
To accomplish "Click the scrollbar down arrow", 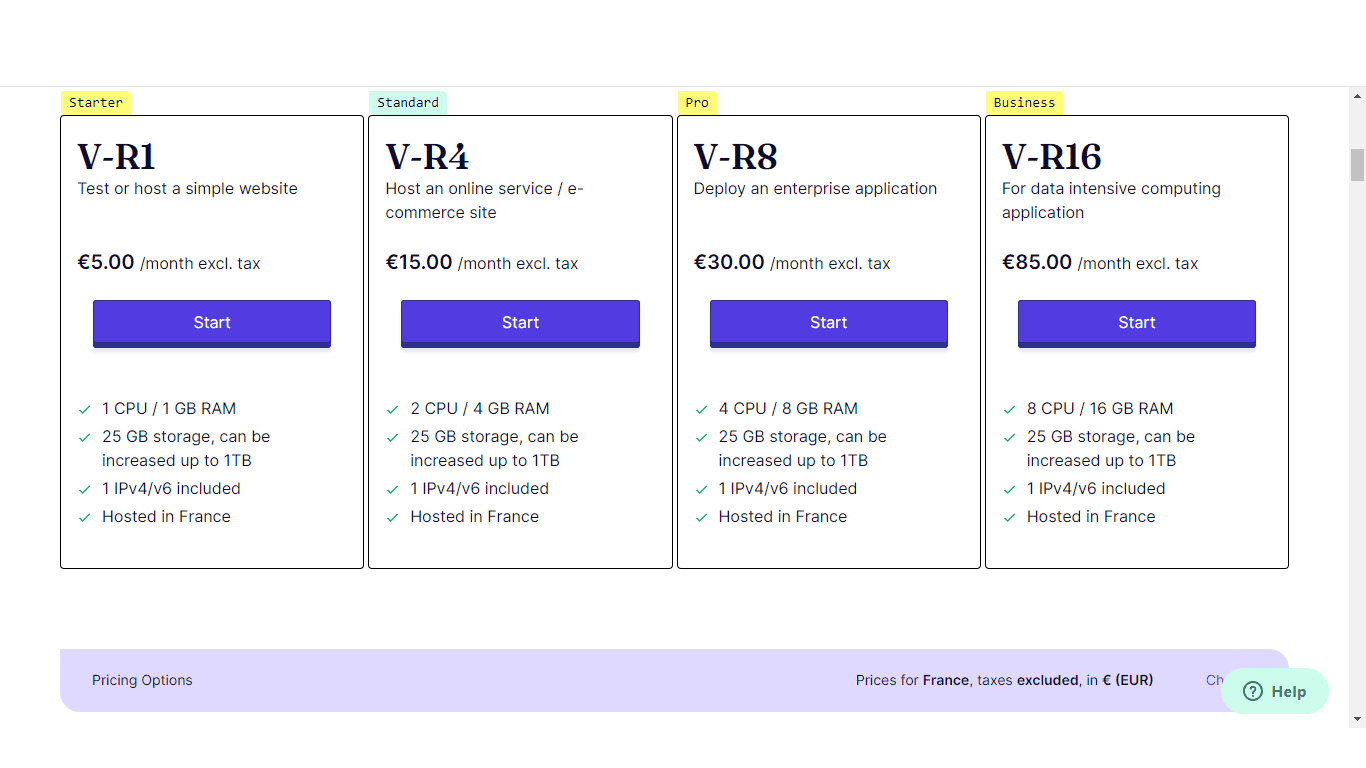I will (x=1357, y=718).
